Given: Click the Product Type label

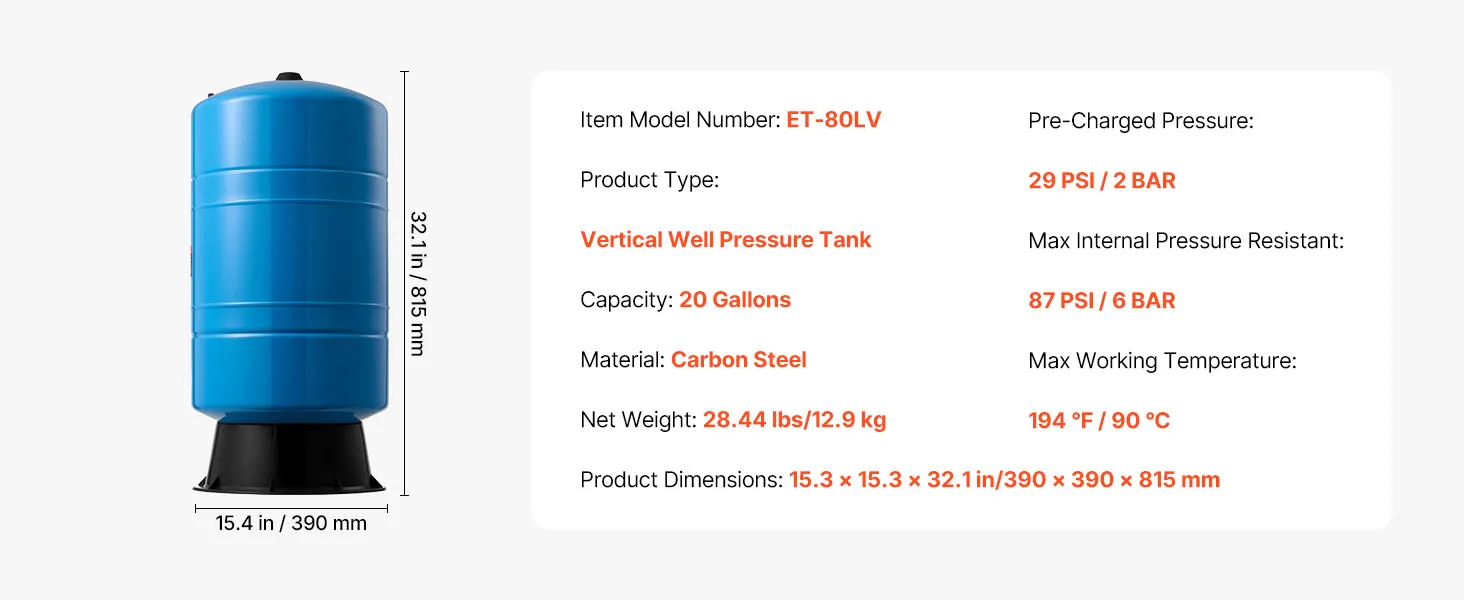Looking at the screenshot, I should pyautogui.click(x=649, y=180).
